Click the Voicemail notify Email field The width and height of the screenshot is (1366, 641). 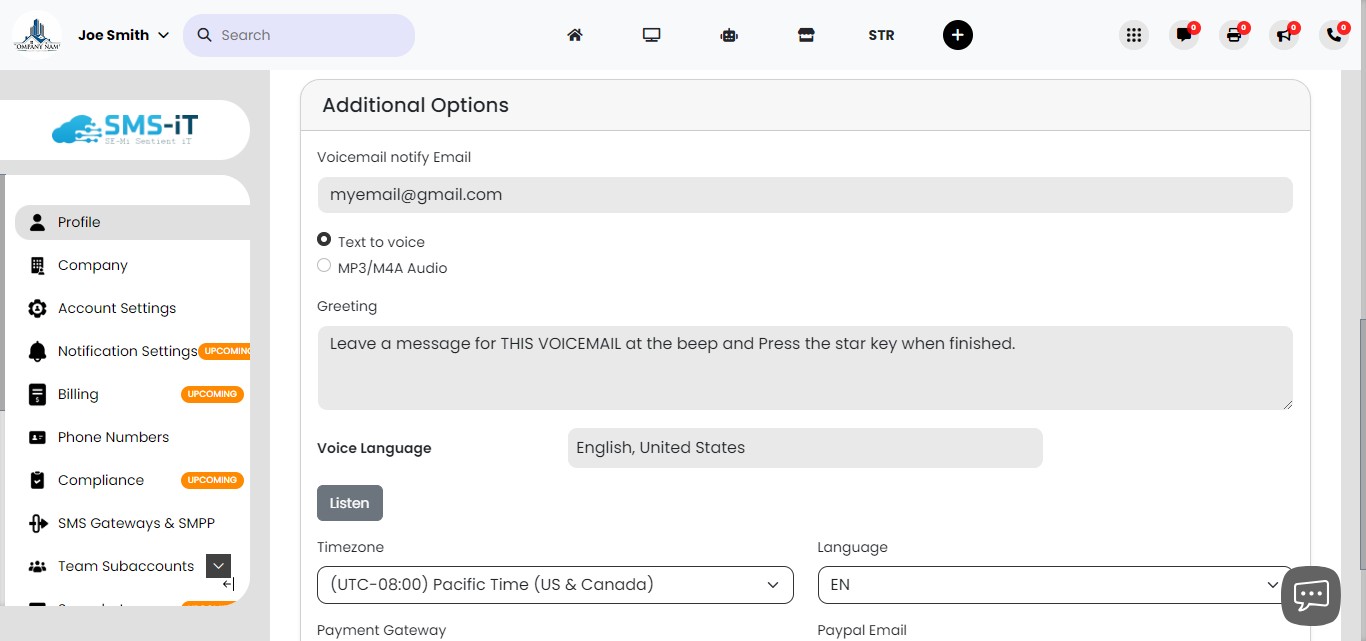pyautogui.click(x=805, y=195)
